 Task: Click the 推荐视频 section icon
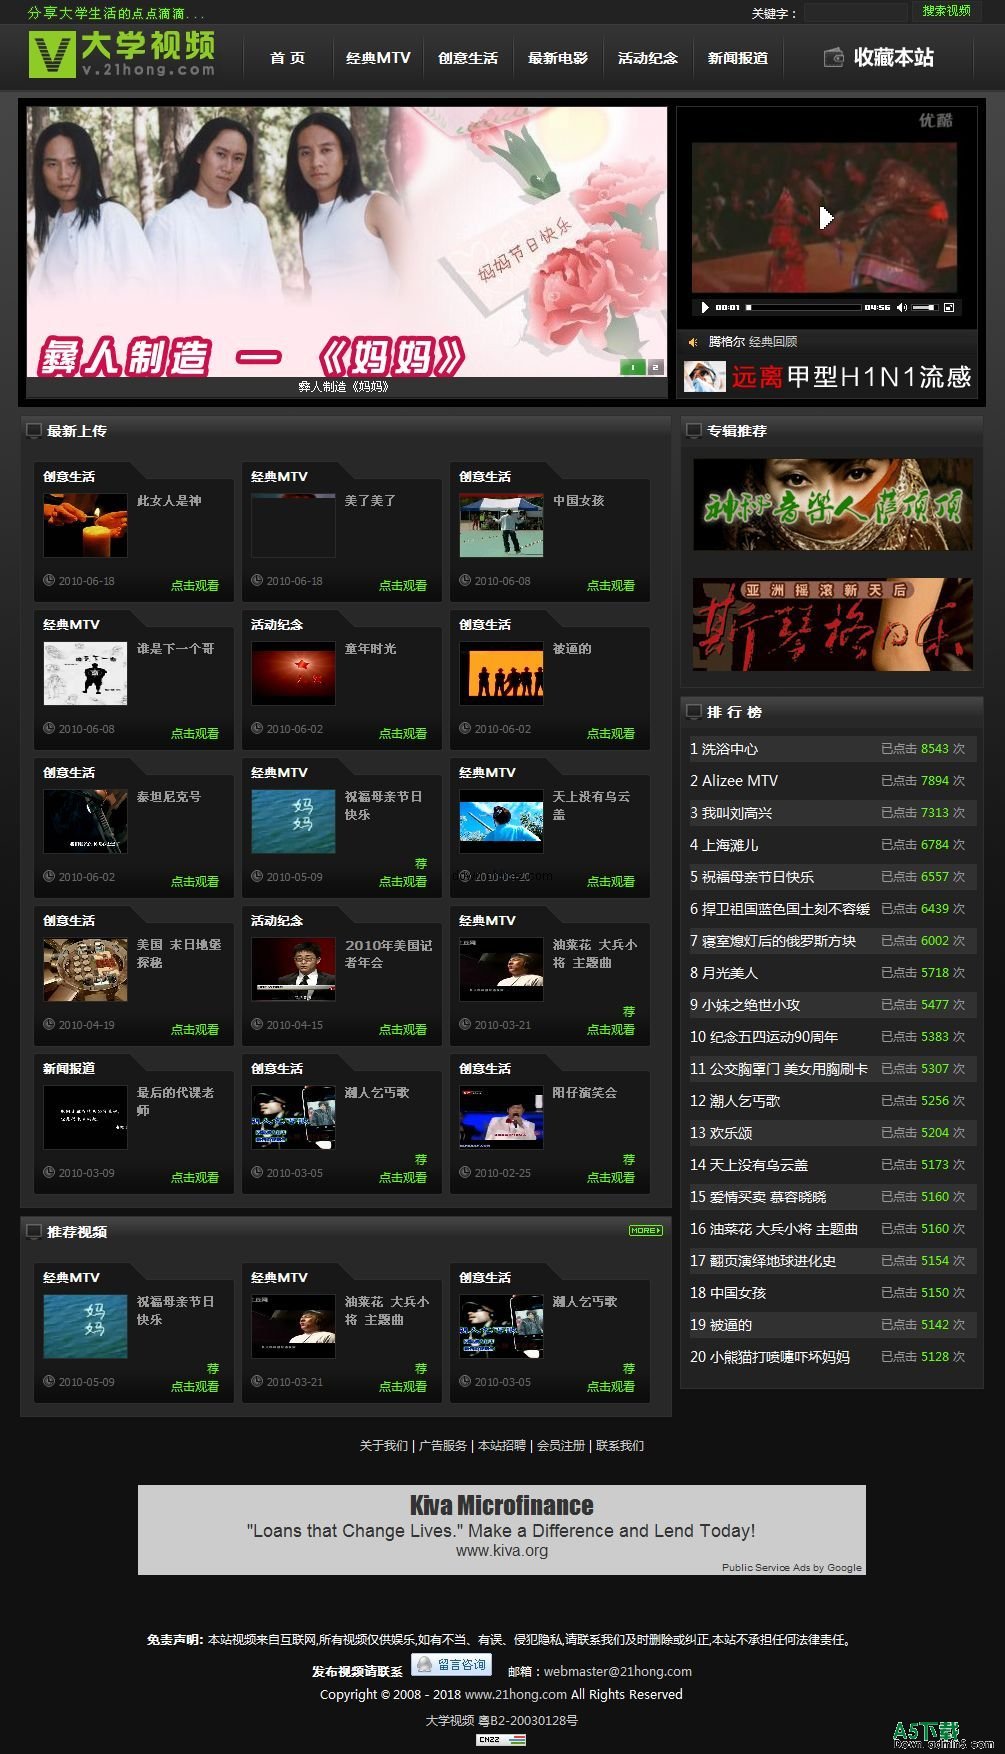click(33, 1232)
